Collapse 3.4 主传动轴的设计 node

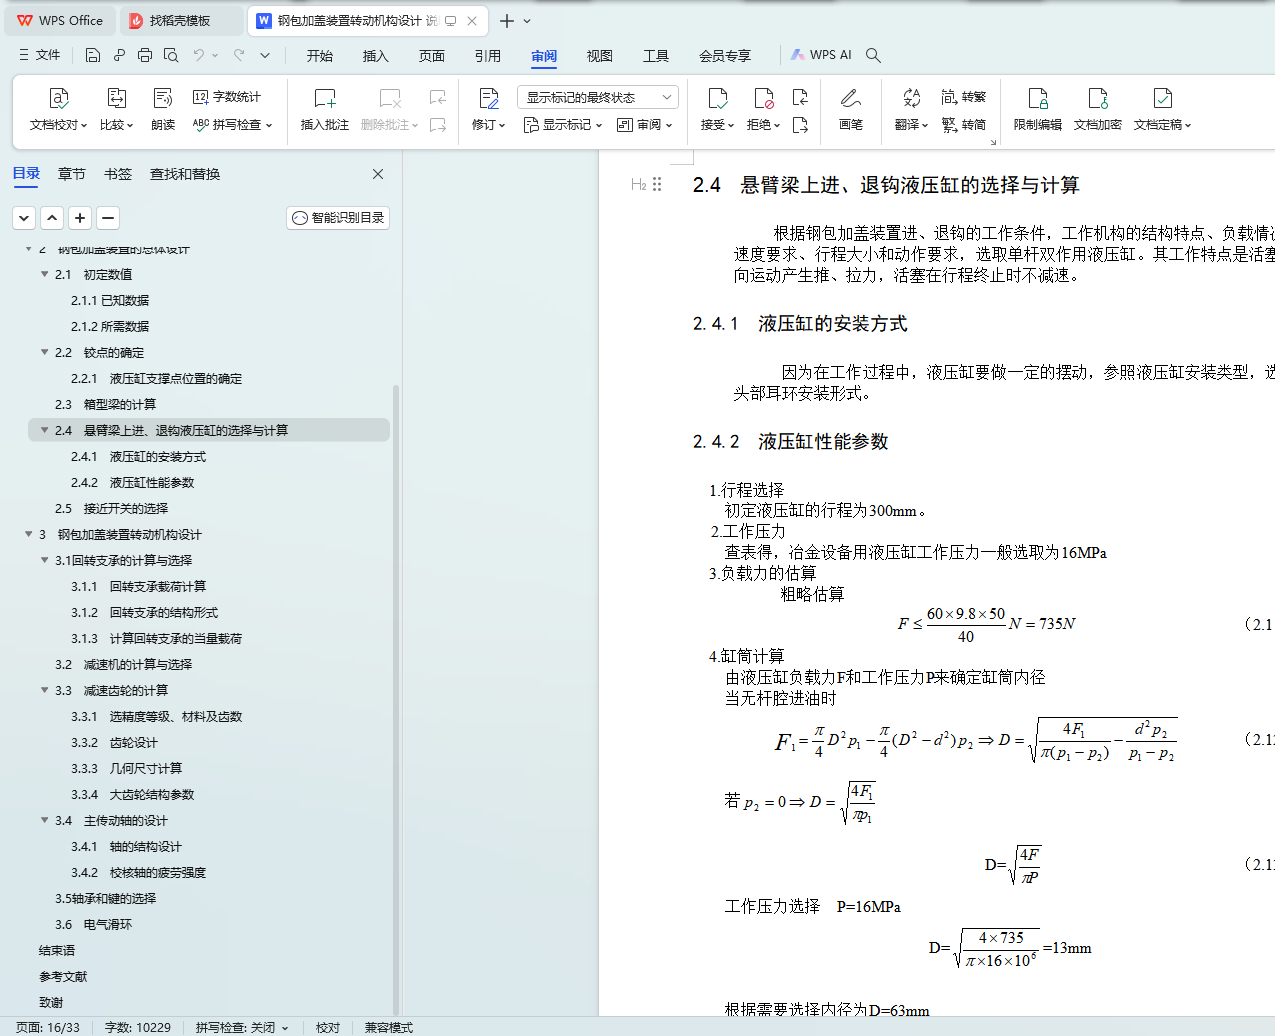coord(44,820)
